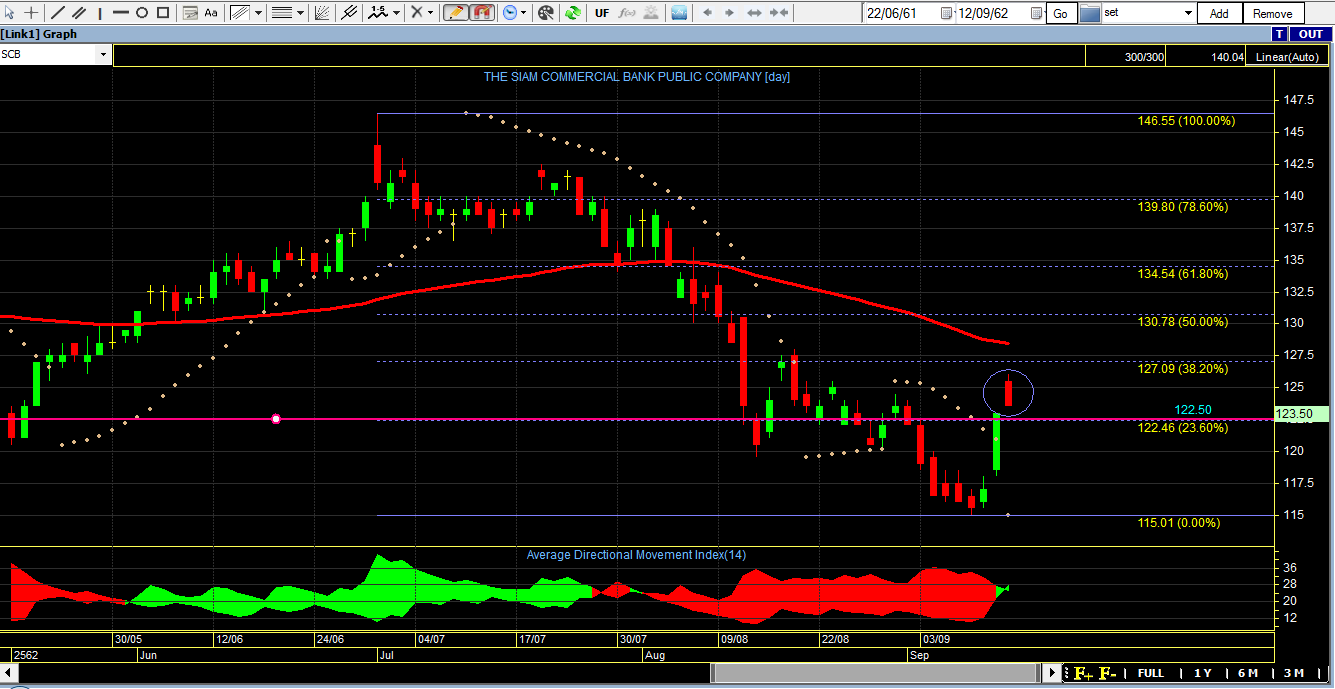Select the Fibonacci retracement lines tool
This screenshot has width=1335, height=689.
(282, 13)
